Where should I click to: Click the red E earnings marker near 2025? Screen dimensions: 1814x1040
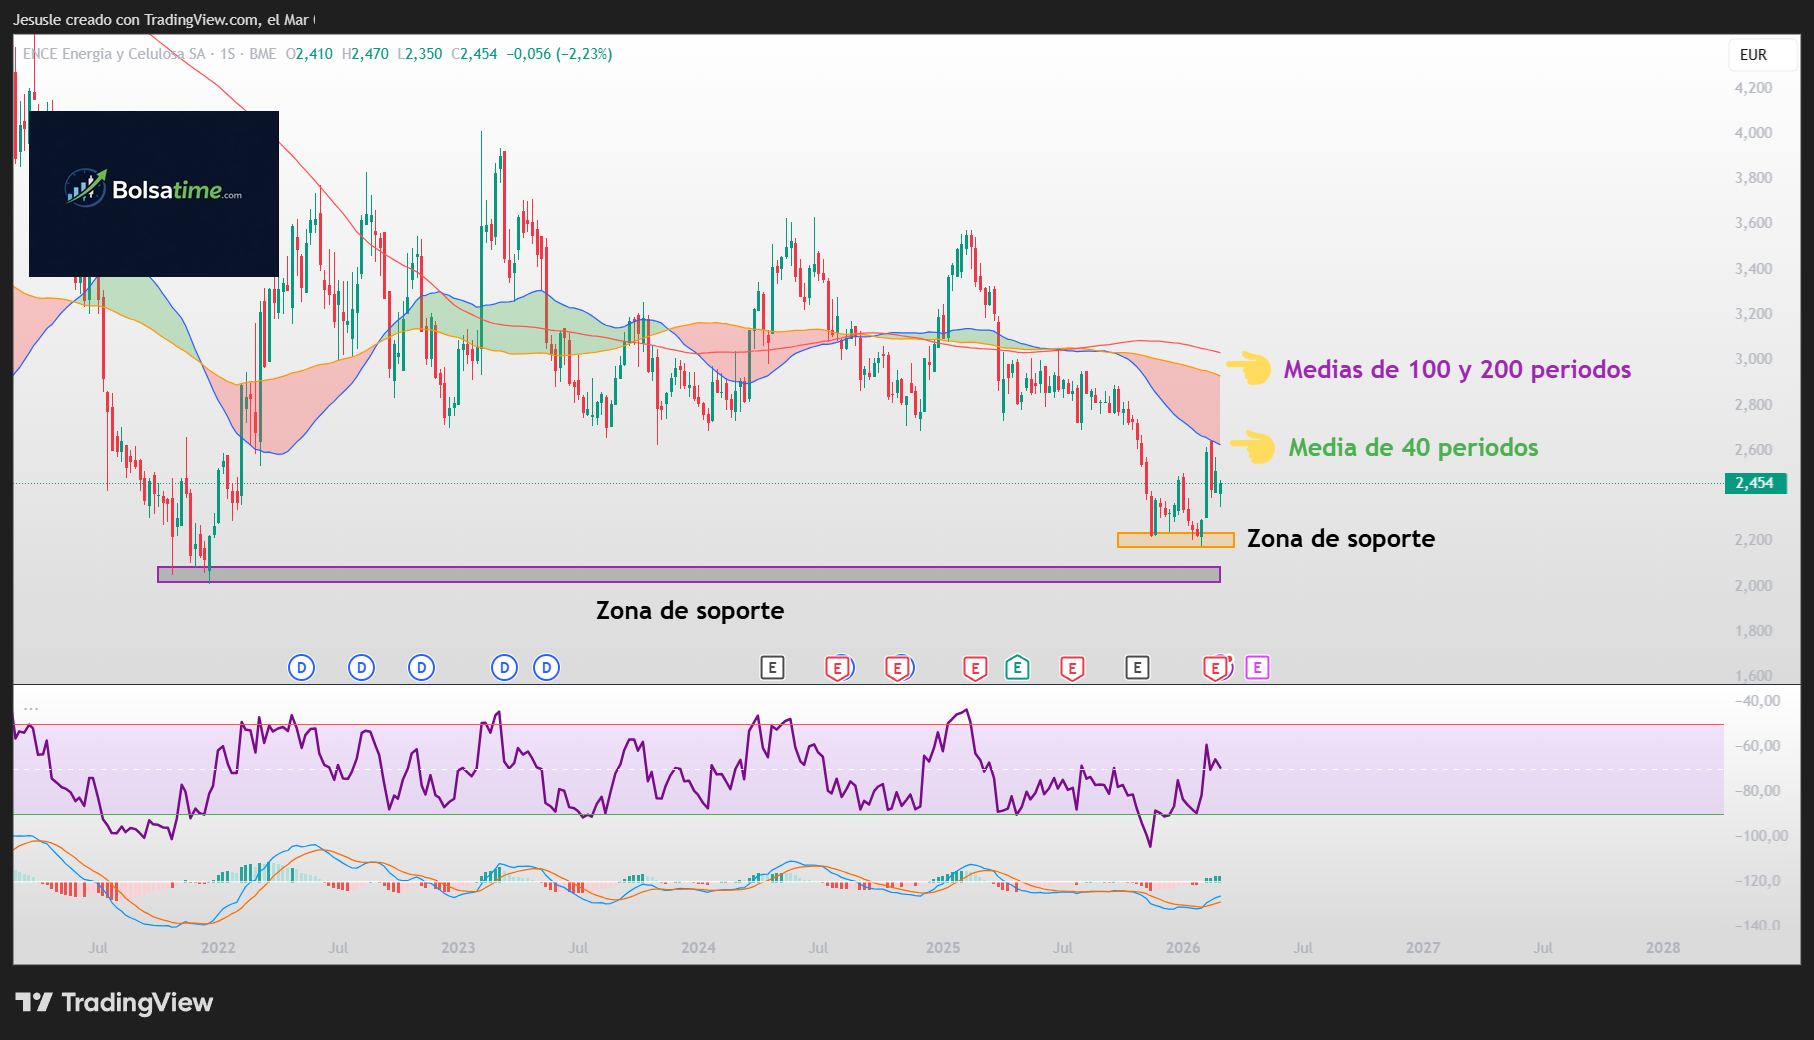click(x=975, y=667)
